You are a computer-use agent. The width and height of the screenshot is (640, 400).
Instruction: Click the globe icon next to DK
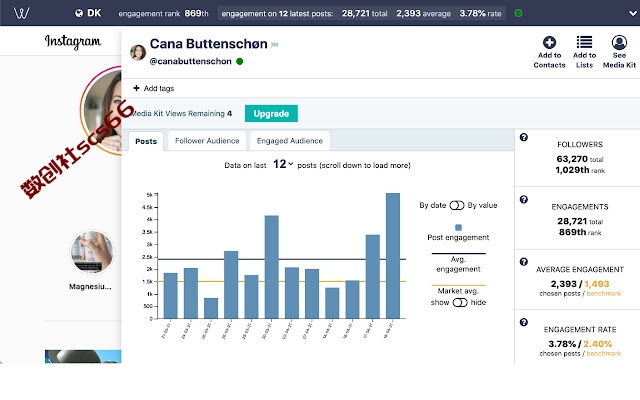click(79, 13)
